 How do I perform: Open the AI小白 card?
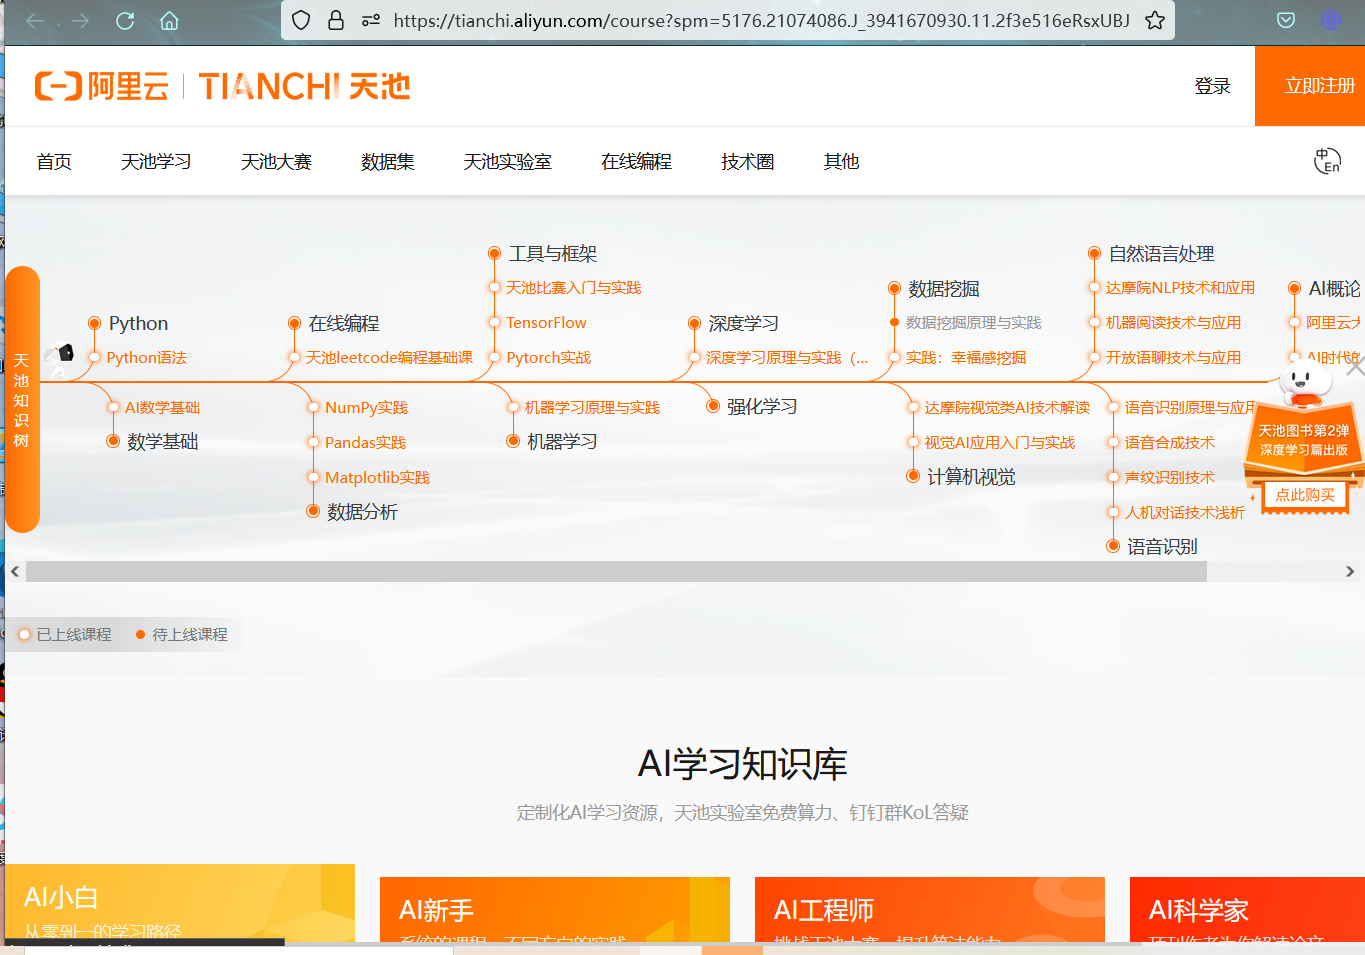(180, 903)
